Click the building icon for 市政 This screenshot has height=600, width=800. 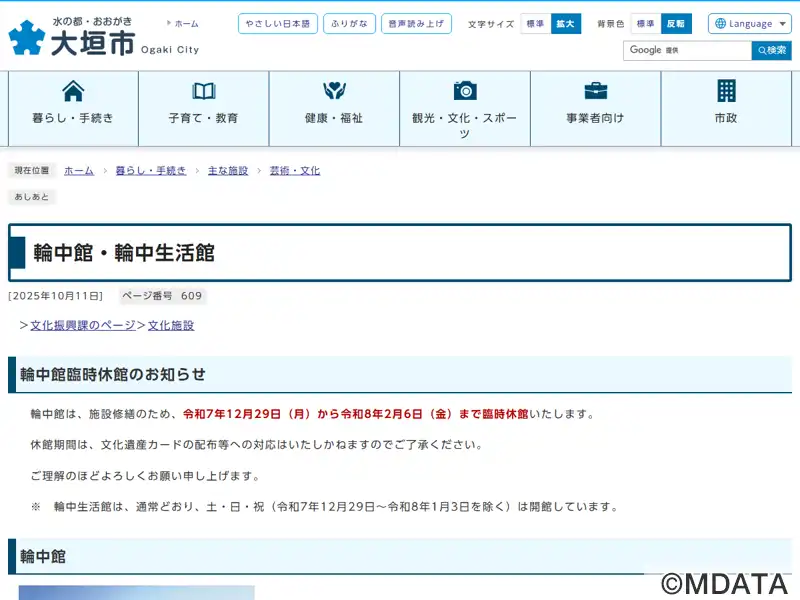click(726, 91)
